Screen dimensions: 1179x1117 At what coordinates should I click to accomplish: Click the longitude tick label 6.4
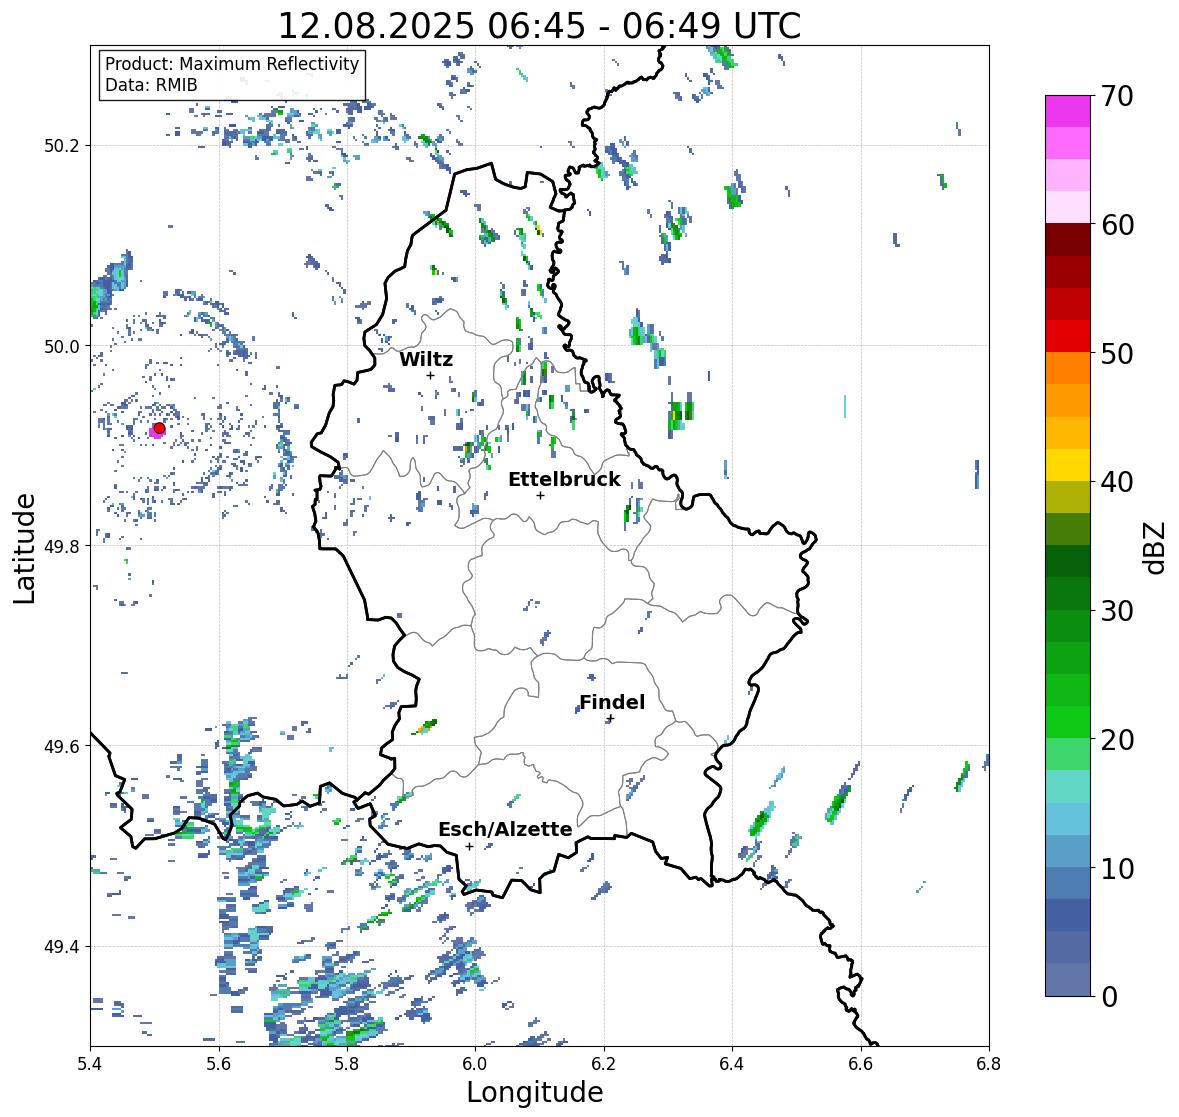click(732, 1064)
